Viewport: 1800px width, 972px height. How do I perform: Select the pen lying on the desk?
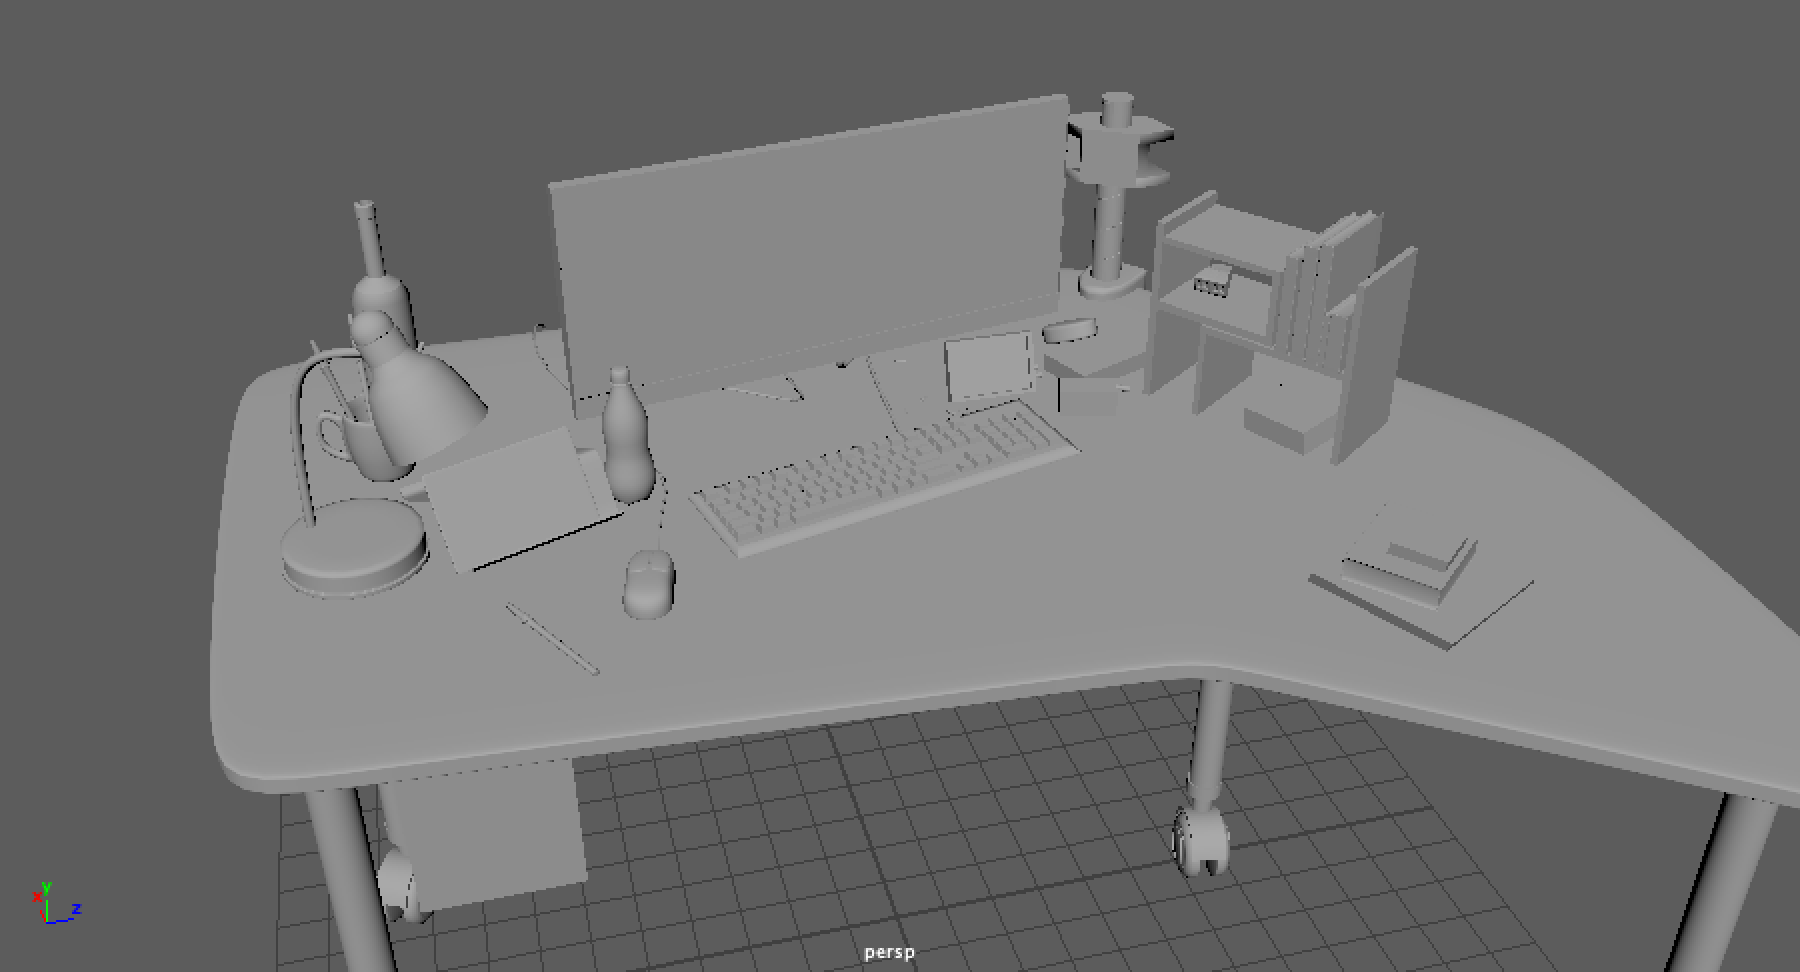click(552, 640)
